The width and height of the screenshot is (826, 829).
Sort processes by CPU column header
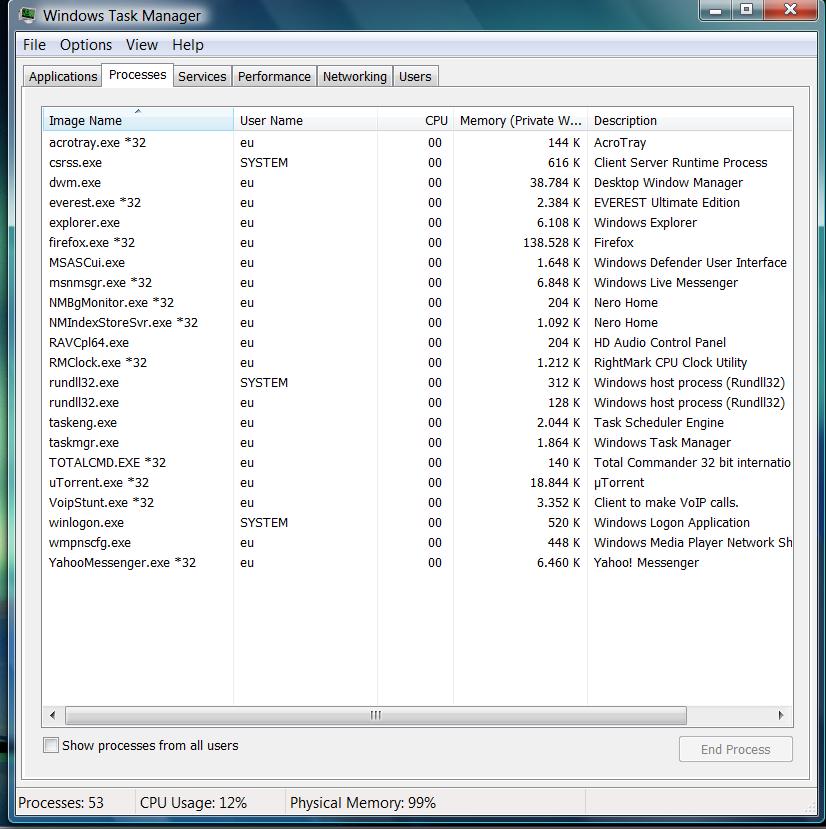pos(415,120)
